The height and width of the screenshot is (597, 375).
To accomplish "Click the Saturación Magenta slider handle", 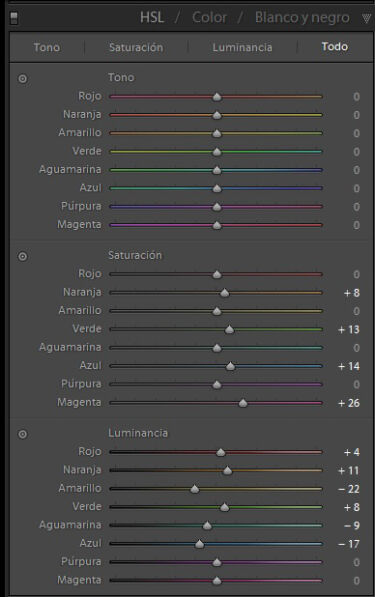I will 243,403.
